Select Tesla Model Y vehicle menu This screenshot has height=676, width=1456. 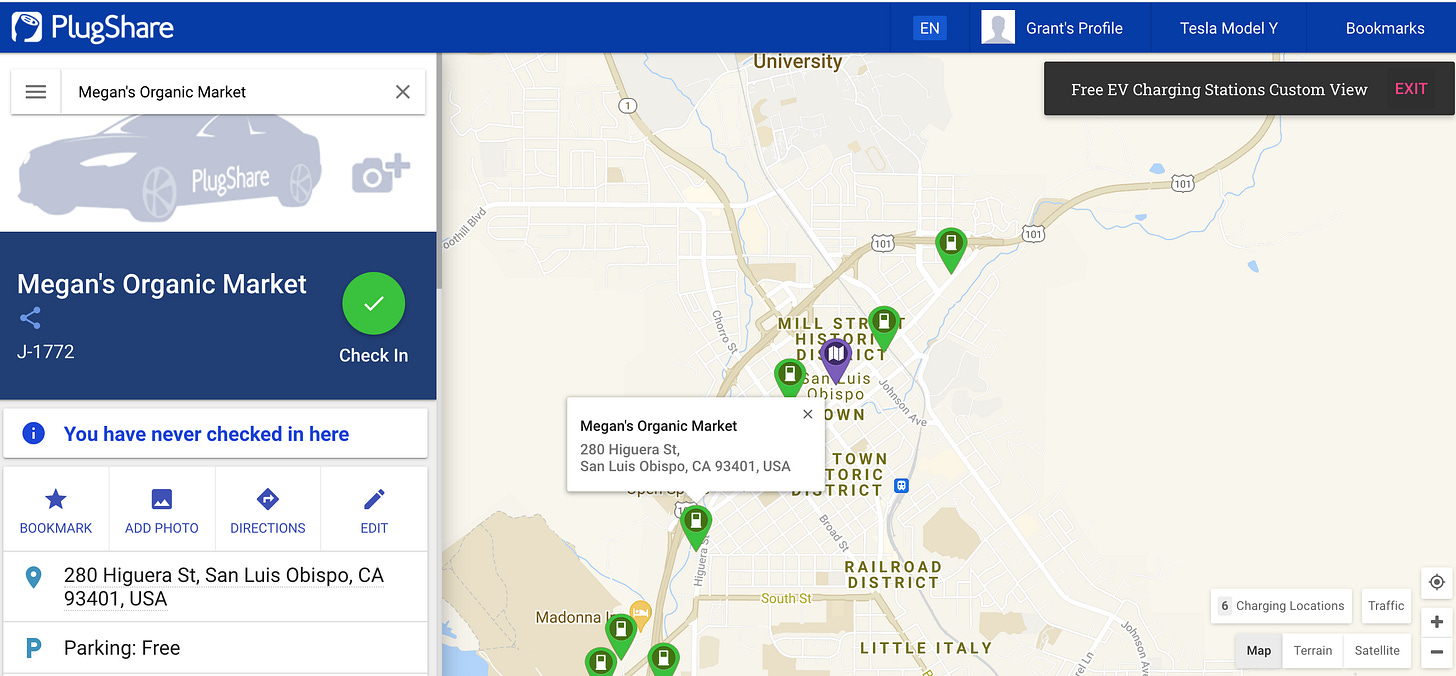(x=1229, y=28)
